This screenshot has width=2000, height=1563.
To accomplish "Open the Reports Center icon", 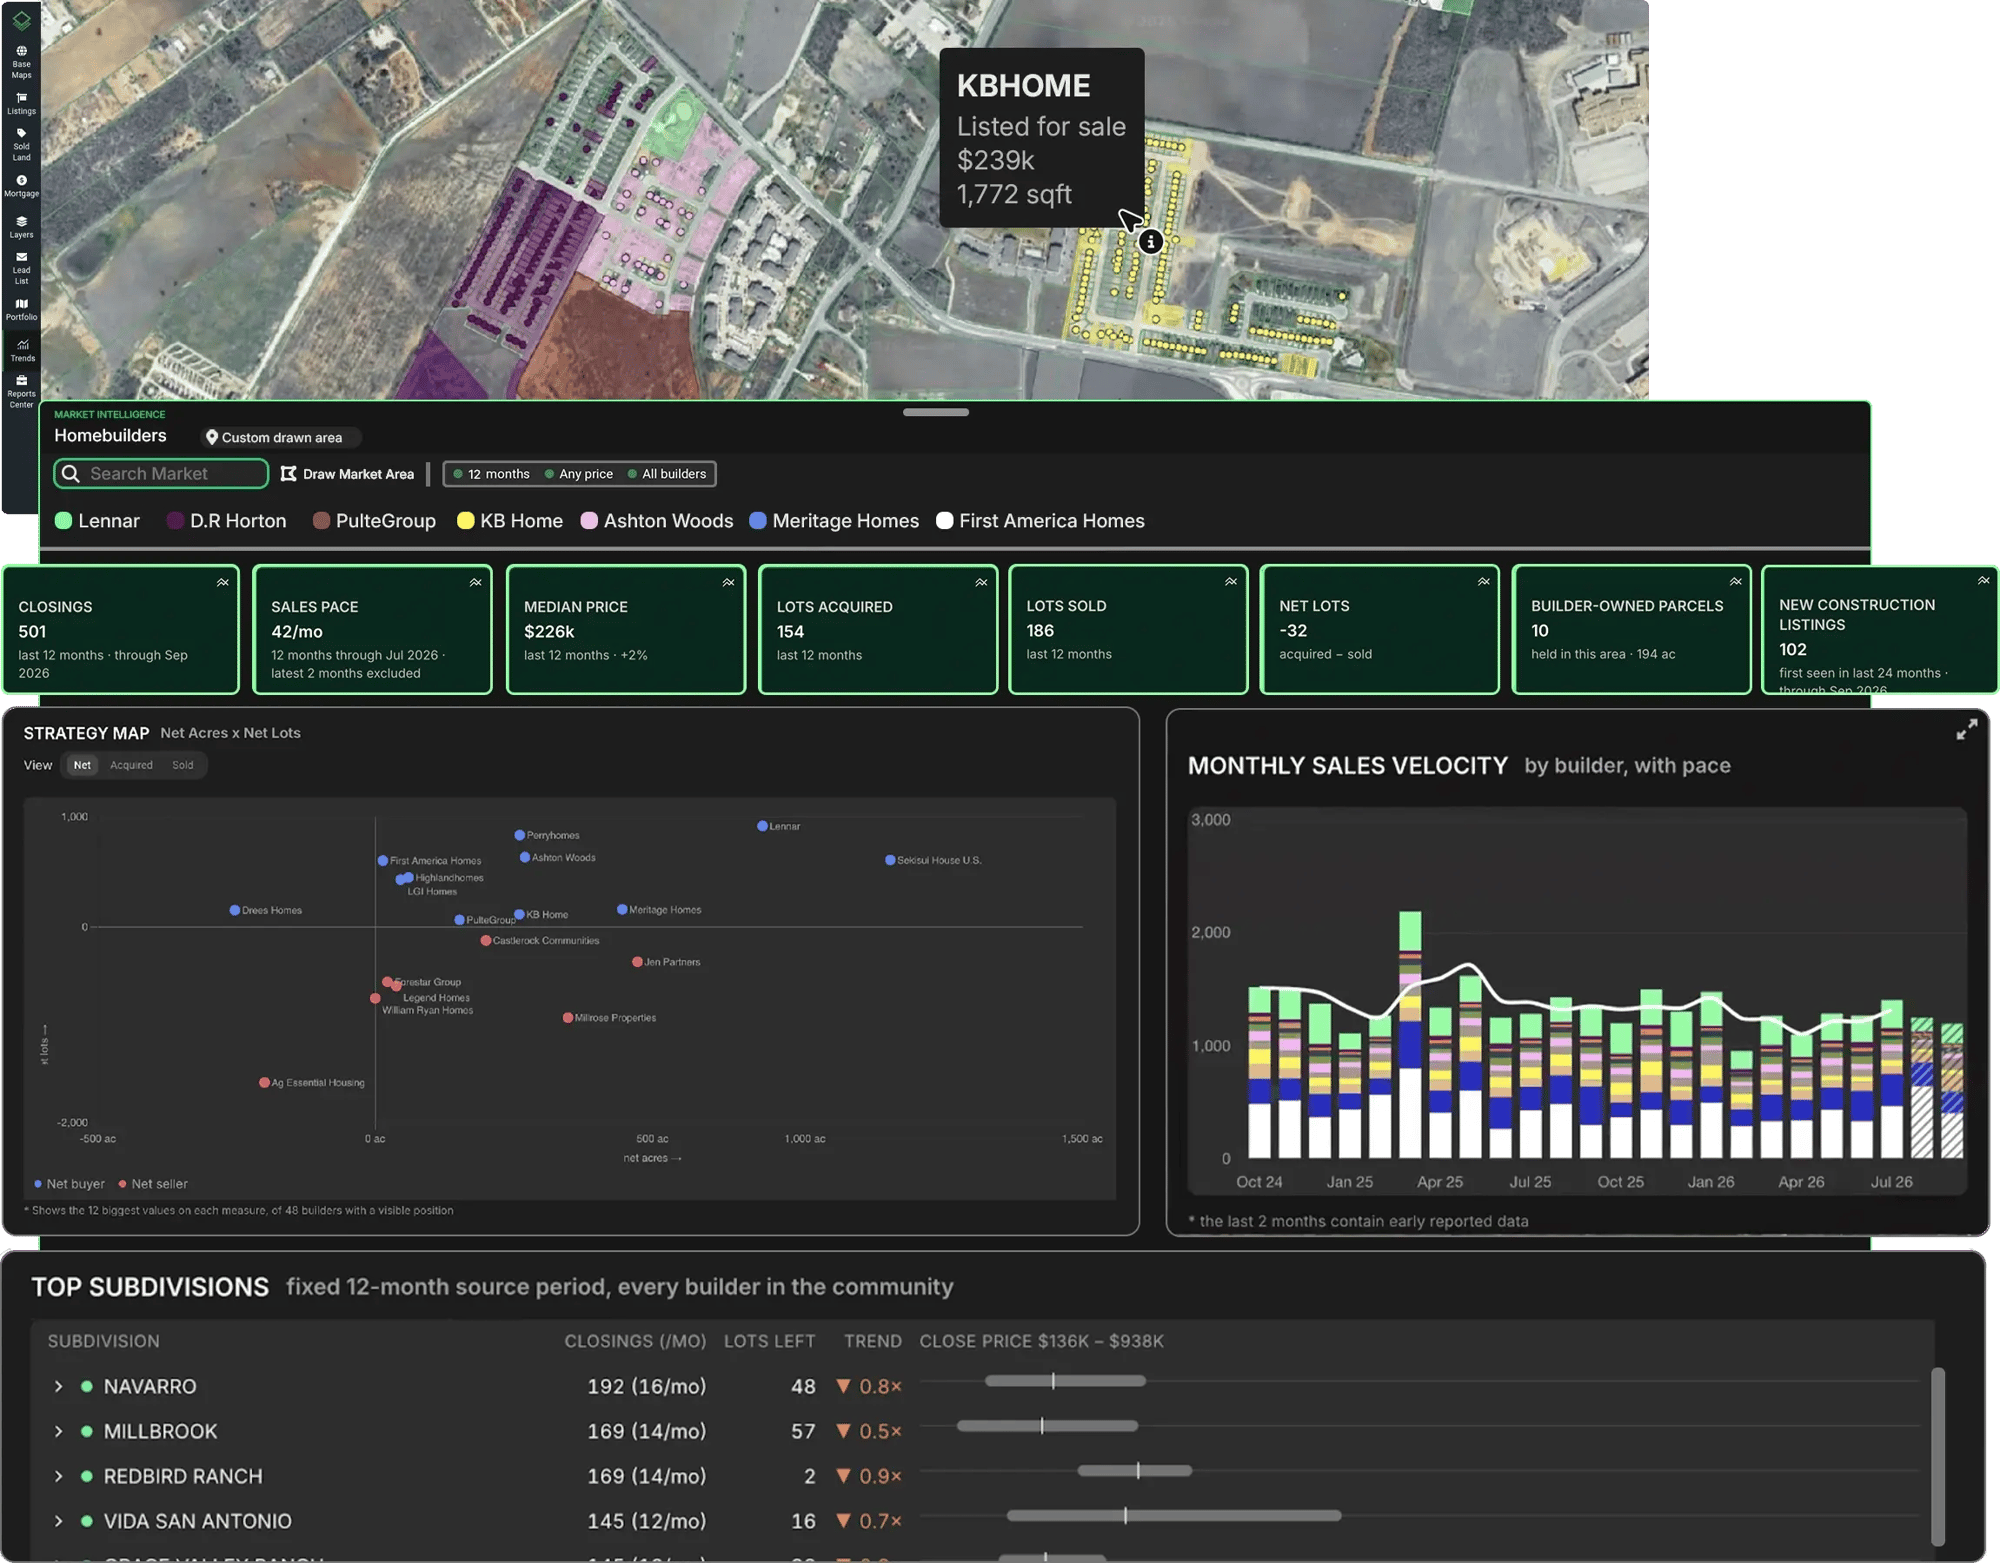I will pos(21,392).
